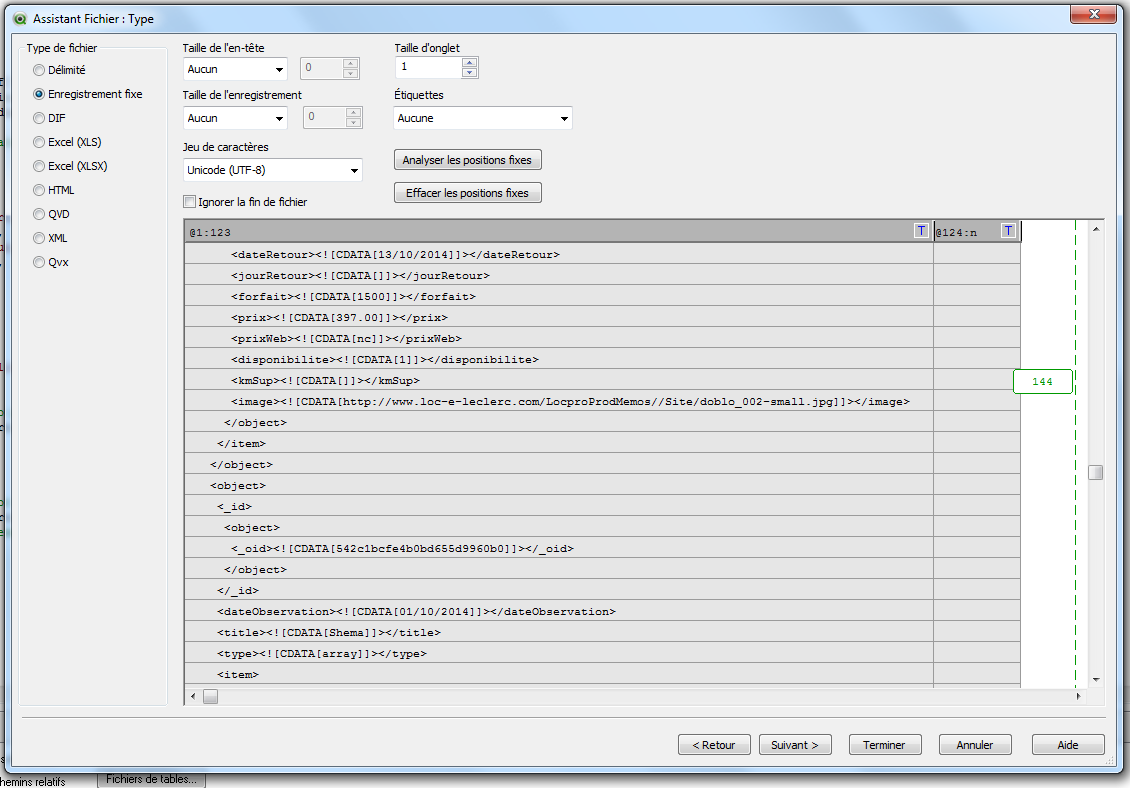Screen dimensions: 1130x788
Task: Click the T icon on @1:123 column
Action: point(920,231)
